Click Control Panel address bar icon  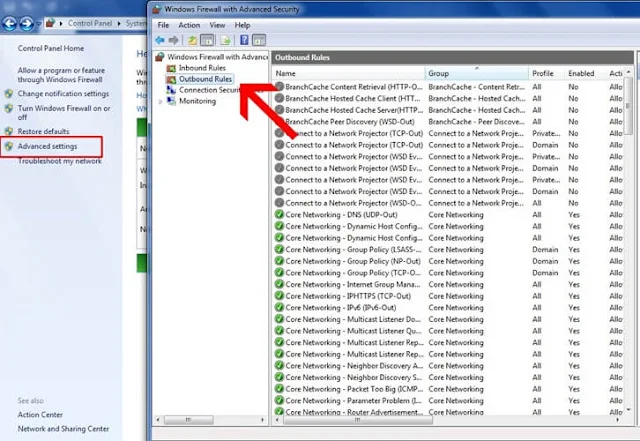[50, 23]
